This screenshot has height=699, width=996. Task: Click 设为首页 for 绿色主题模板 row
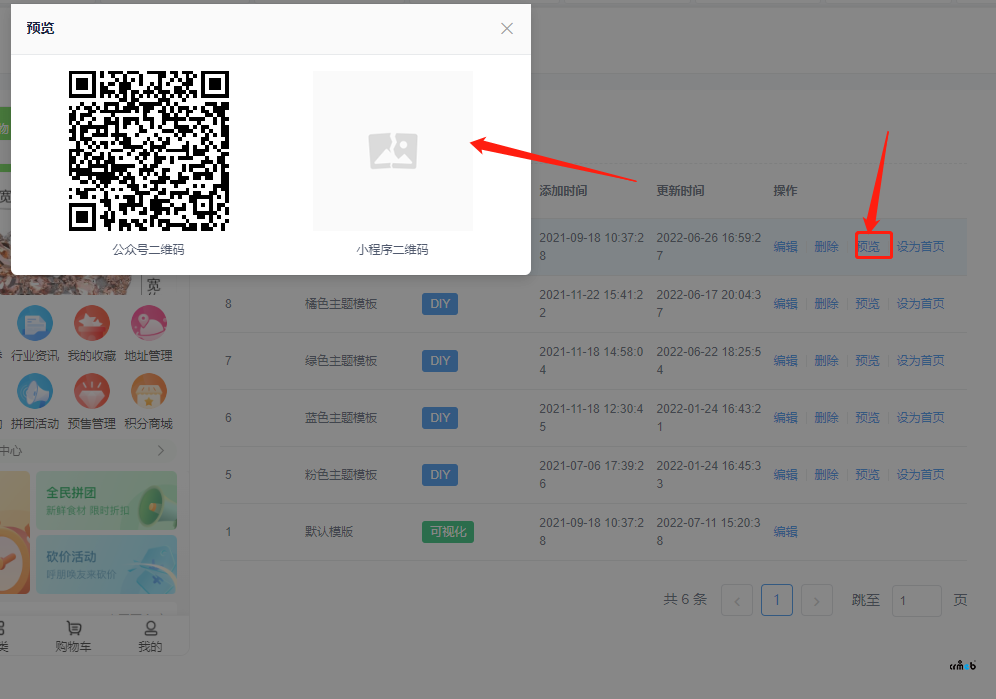[920, 361]
